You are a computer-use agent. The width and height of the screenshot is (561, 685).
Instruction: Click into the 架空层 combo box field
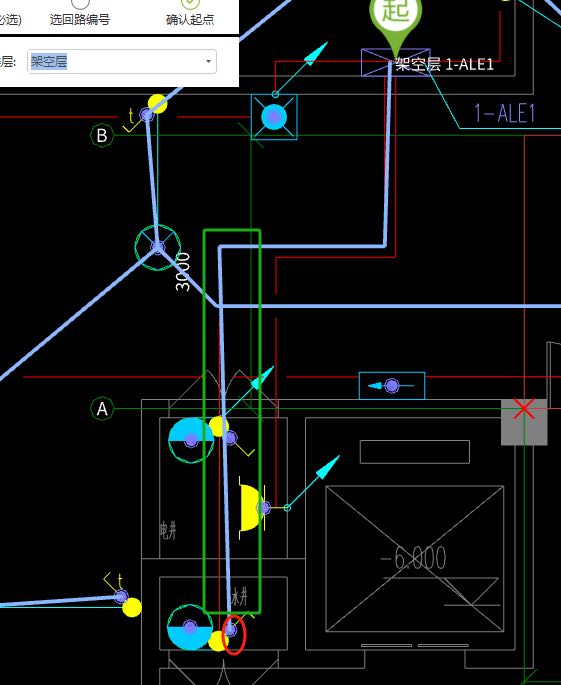122,62
